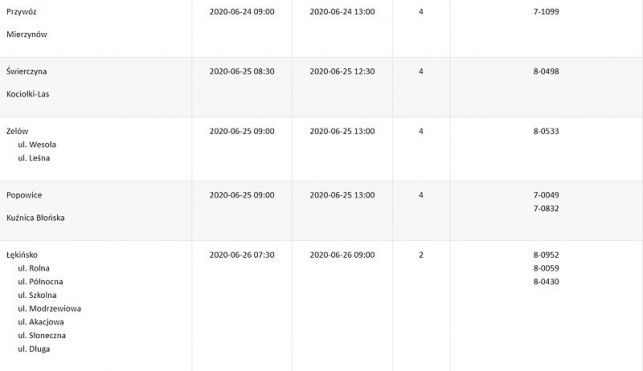Viewport: 643px width, 371px height.
Task: Click ul. Wesoła under Zelów
Action: (37, 144)
